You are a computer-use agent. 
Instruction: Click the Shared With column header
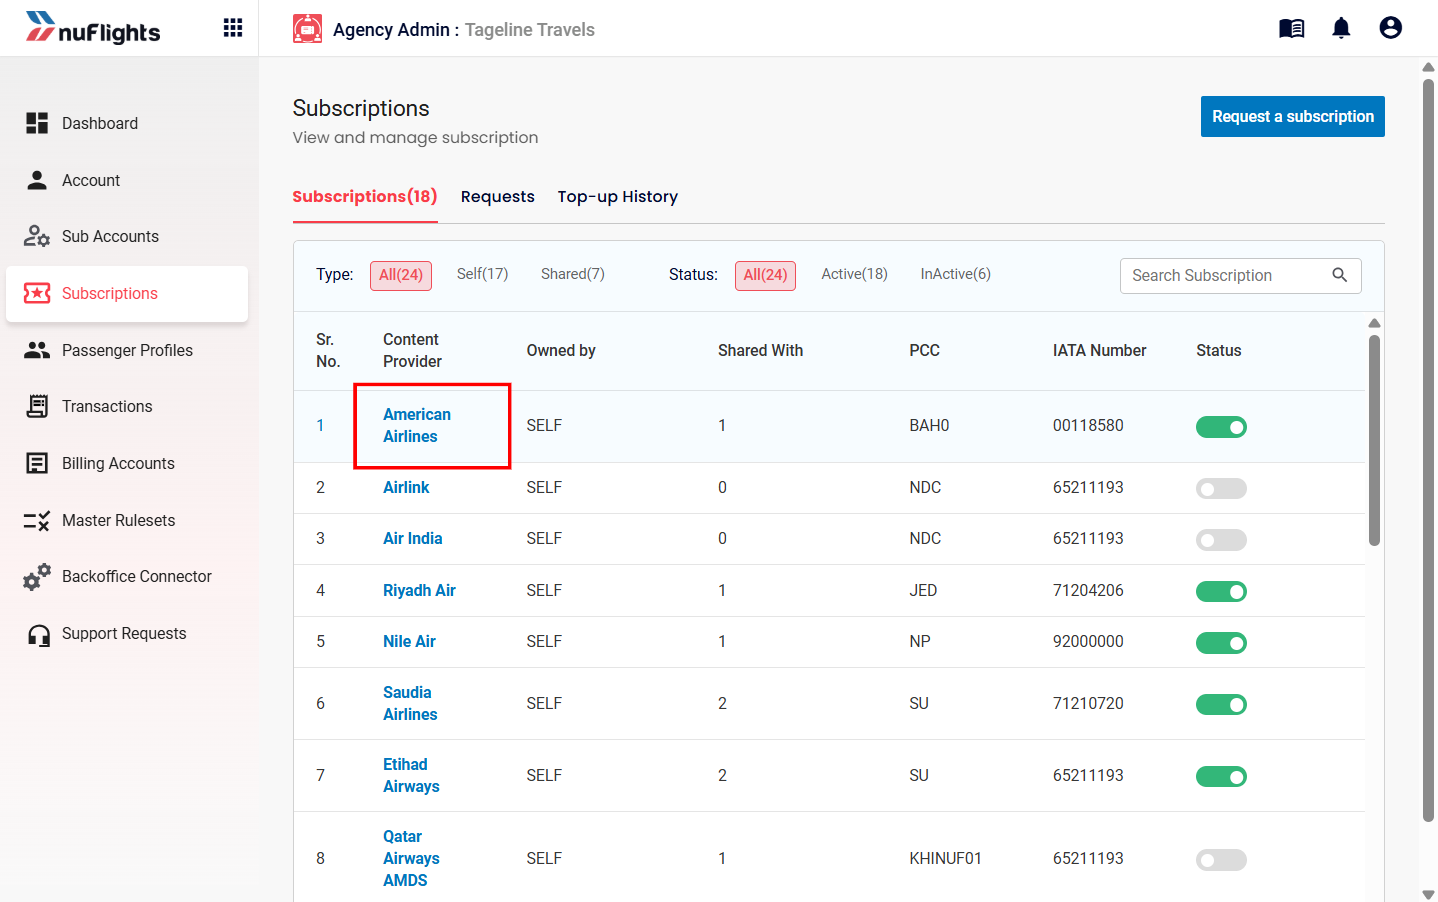coord(760,350)
